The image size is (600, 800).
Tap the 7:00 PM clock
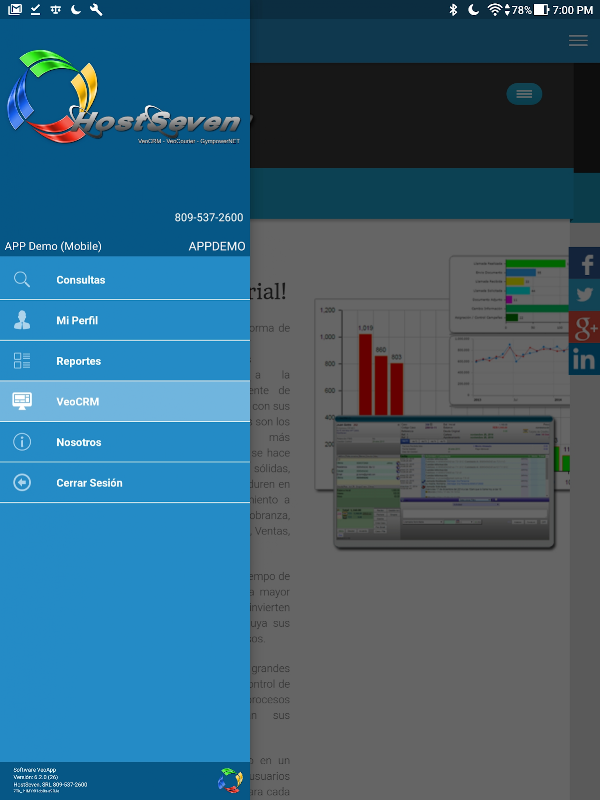point(573,10)
